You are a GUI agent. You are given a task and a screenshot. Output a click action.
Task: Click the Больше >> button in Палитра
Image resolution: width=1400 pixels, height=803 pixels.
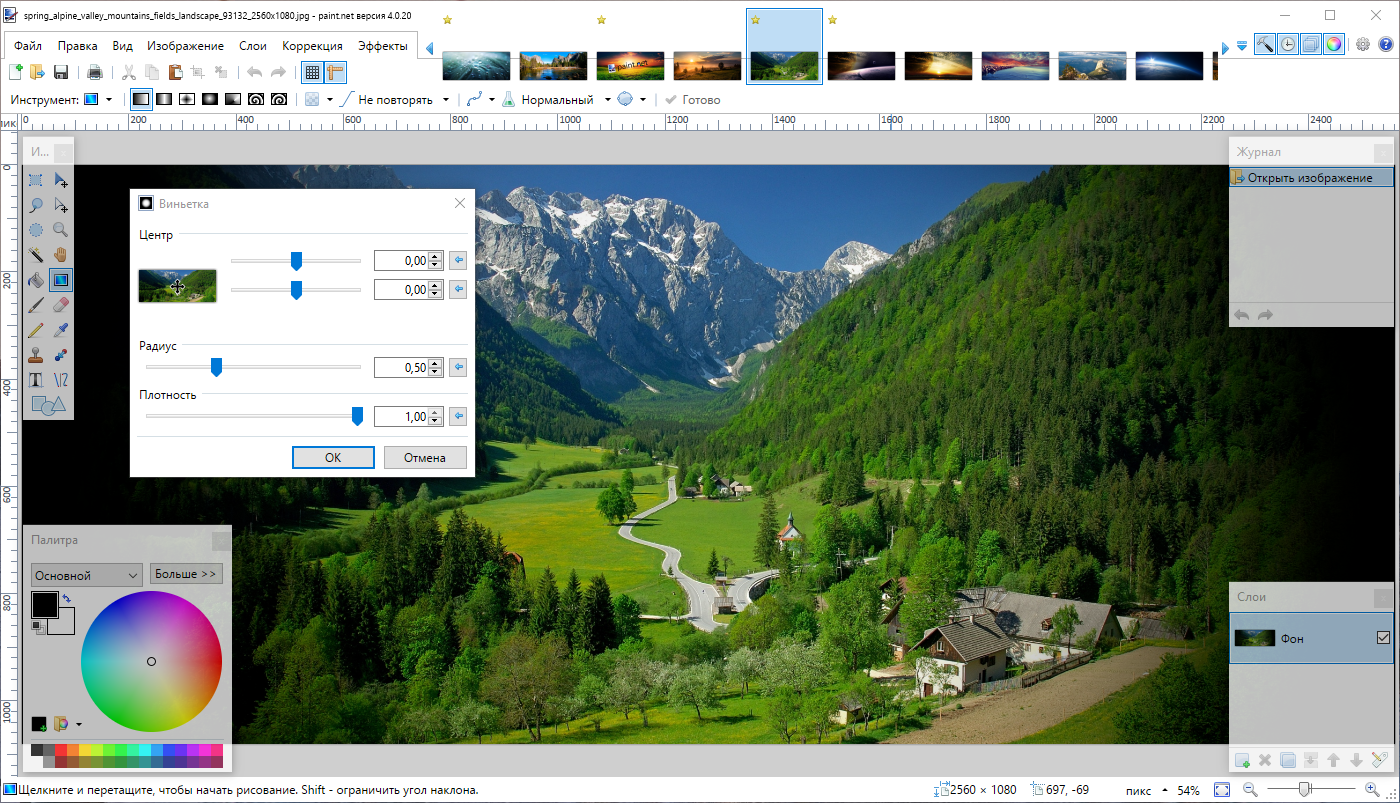(x=186, y=574)
